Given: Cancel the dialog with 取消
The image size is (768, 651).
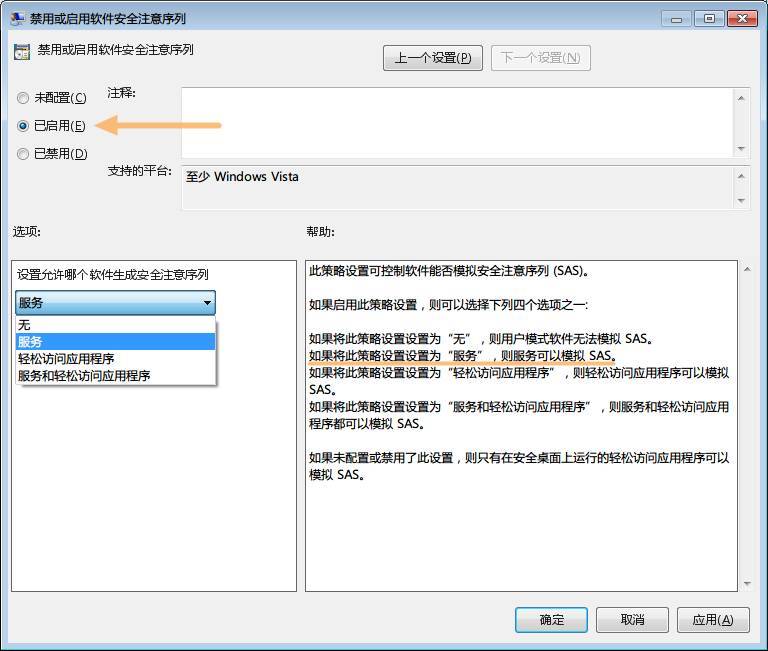Looking at the screenshot, I should click(x=632, y=620).
